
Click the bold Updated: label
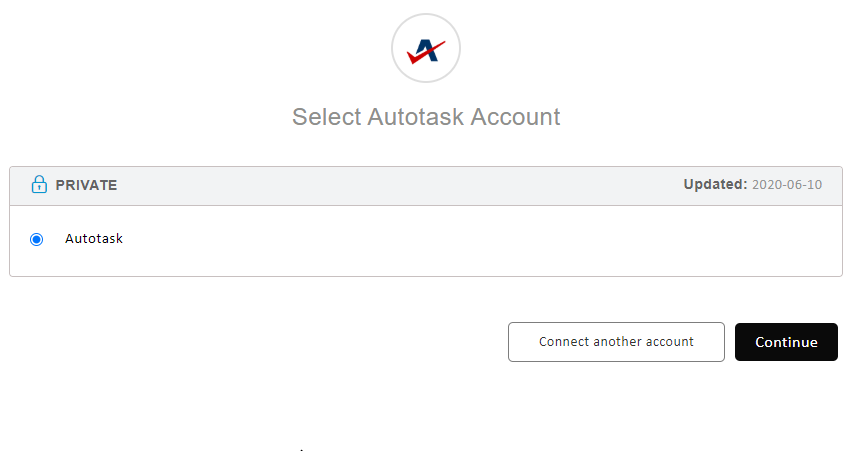click(715, 185)
